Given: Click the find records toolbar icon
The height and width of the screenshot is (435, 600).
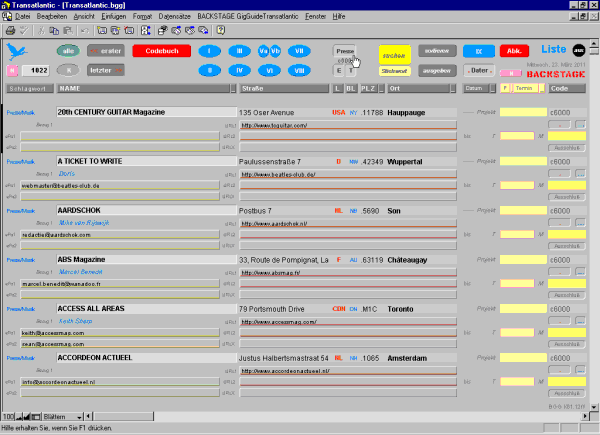Looking at the screenshot, I should (x=163, y=30).
